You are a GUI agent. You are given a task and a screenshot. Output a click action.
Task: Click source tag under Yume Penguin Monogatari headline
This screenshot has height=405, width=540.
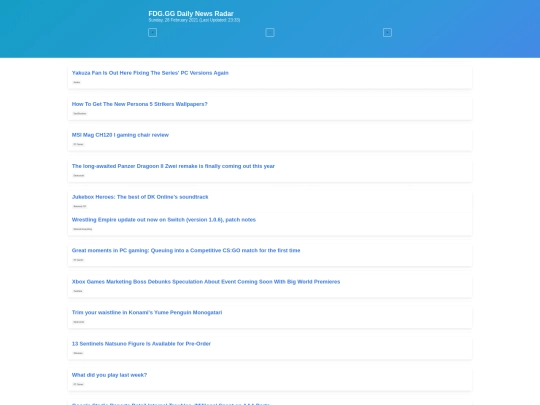79,322
